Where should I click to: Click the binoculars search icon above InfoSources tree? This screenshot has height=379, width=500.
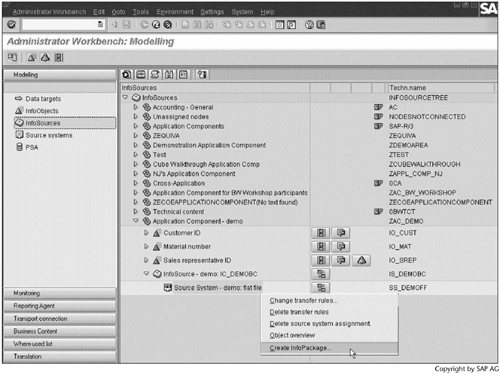(169, 75)
